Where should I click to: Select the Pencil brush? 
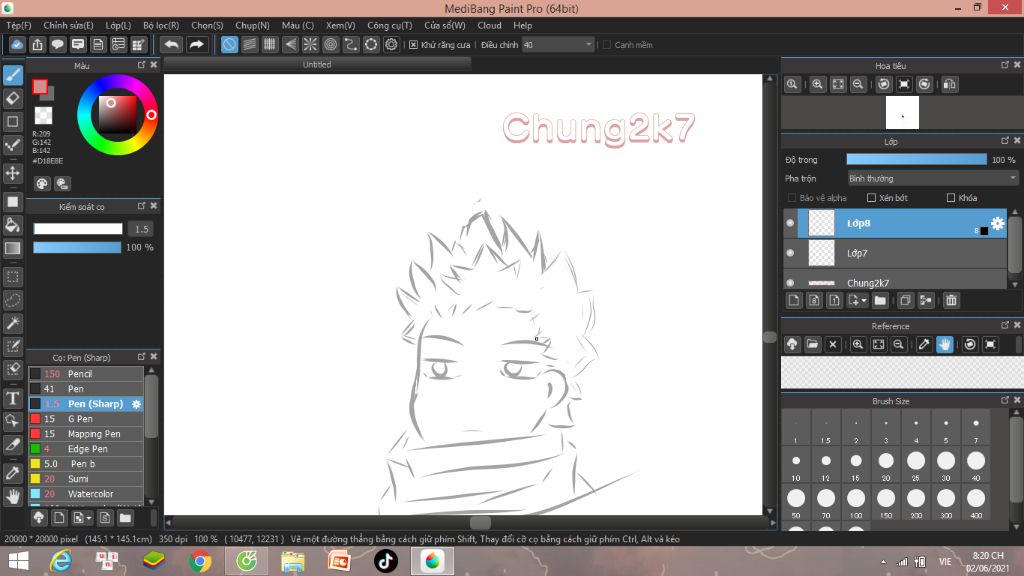click(x=86, y=374)
